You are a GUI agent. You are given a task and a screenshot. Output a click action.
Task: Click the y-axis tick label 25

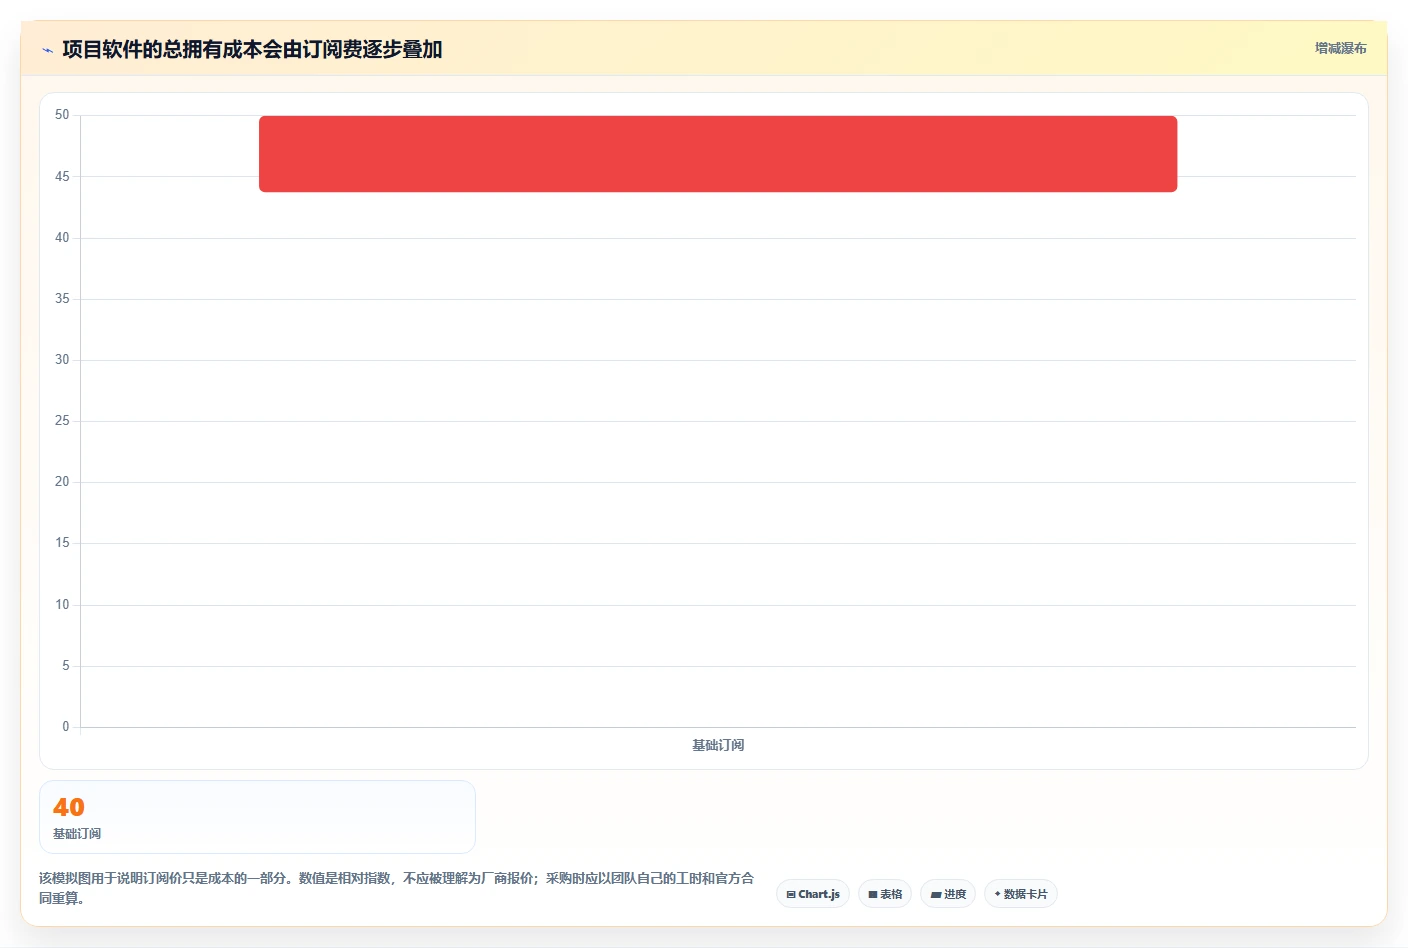pyautogui.click(x=62, y=421)
